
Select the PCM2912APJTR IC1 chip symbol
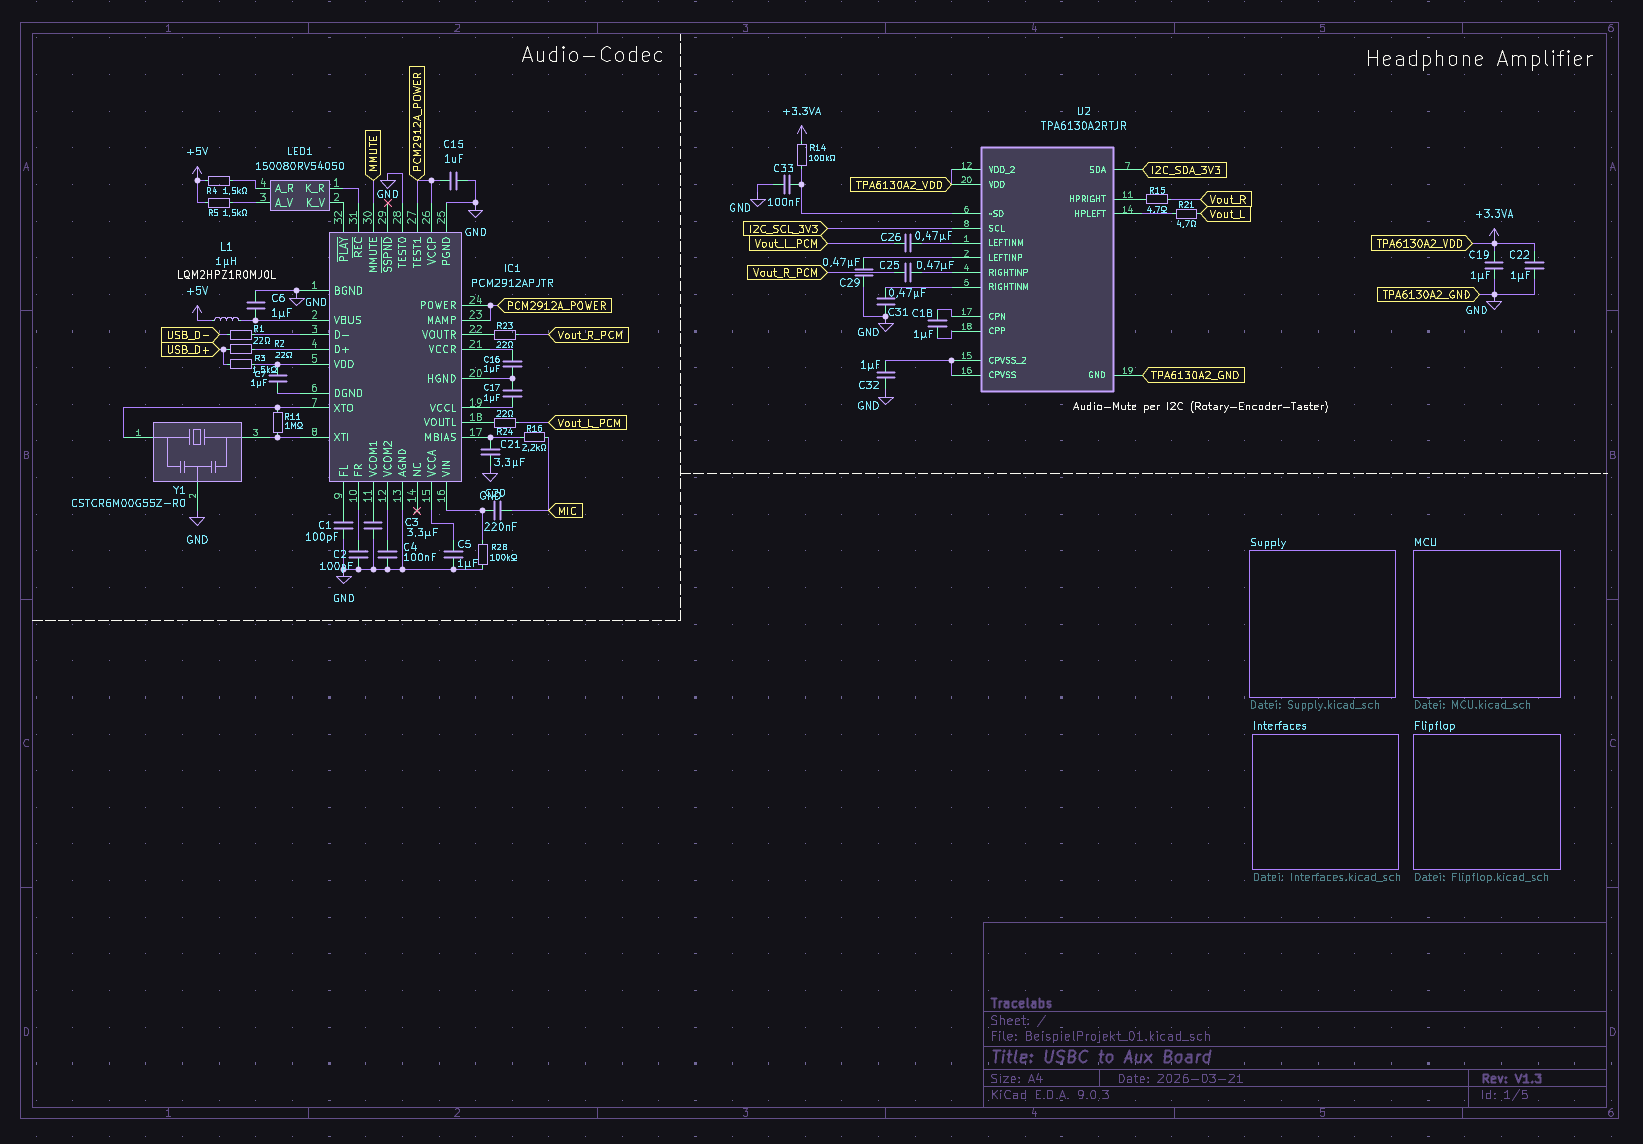[x=395, y=357]
